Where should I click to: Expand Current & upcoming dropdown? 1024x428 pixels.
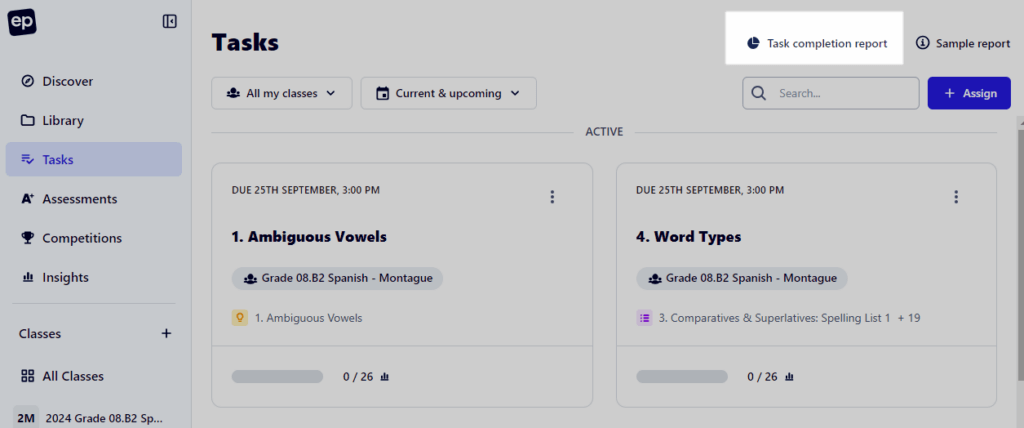tap(449, 93)
